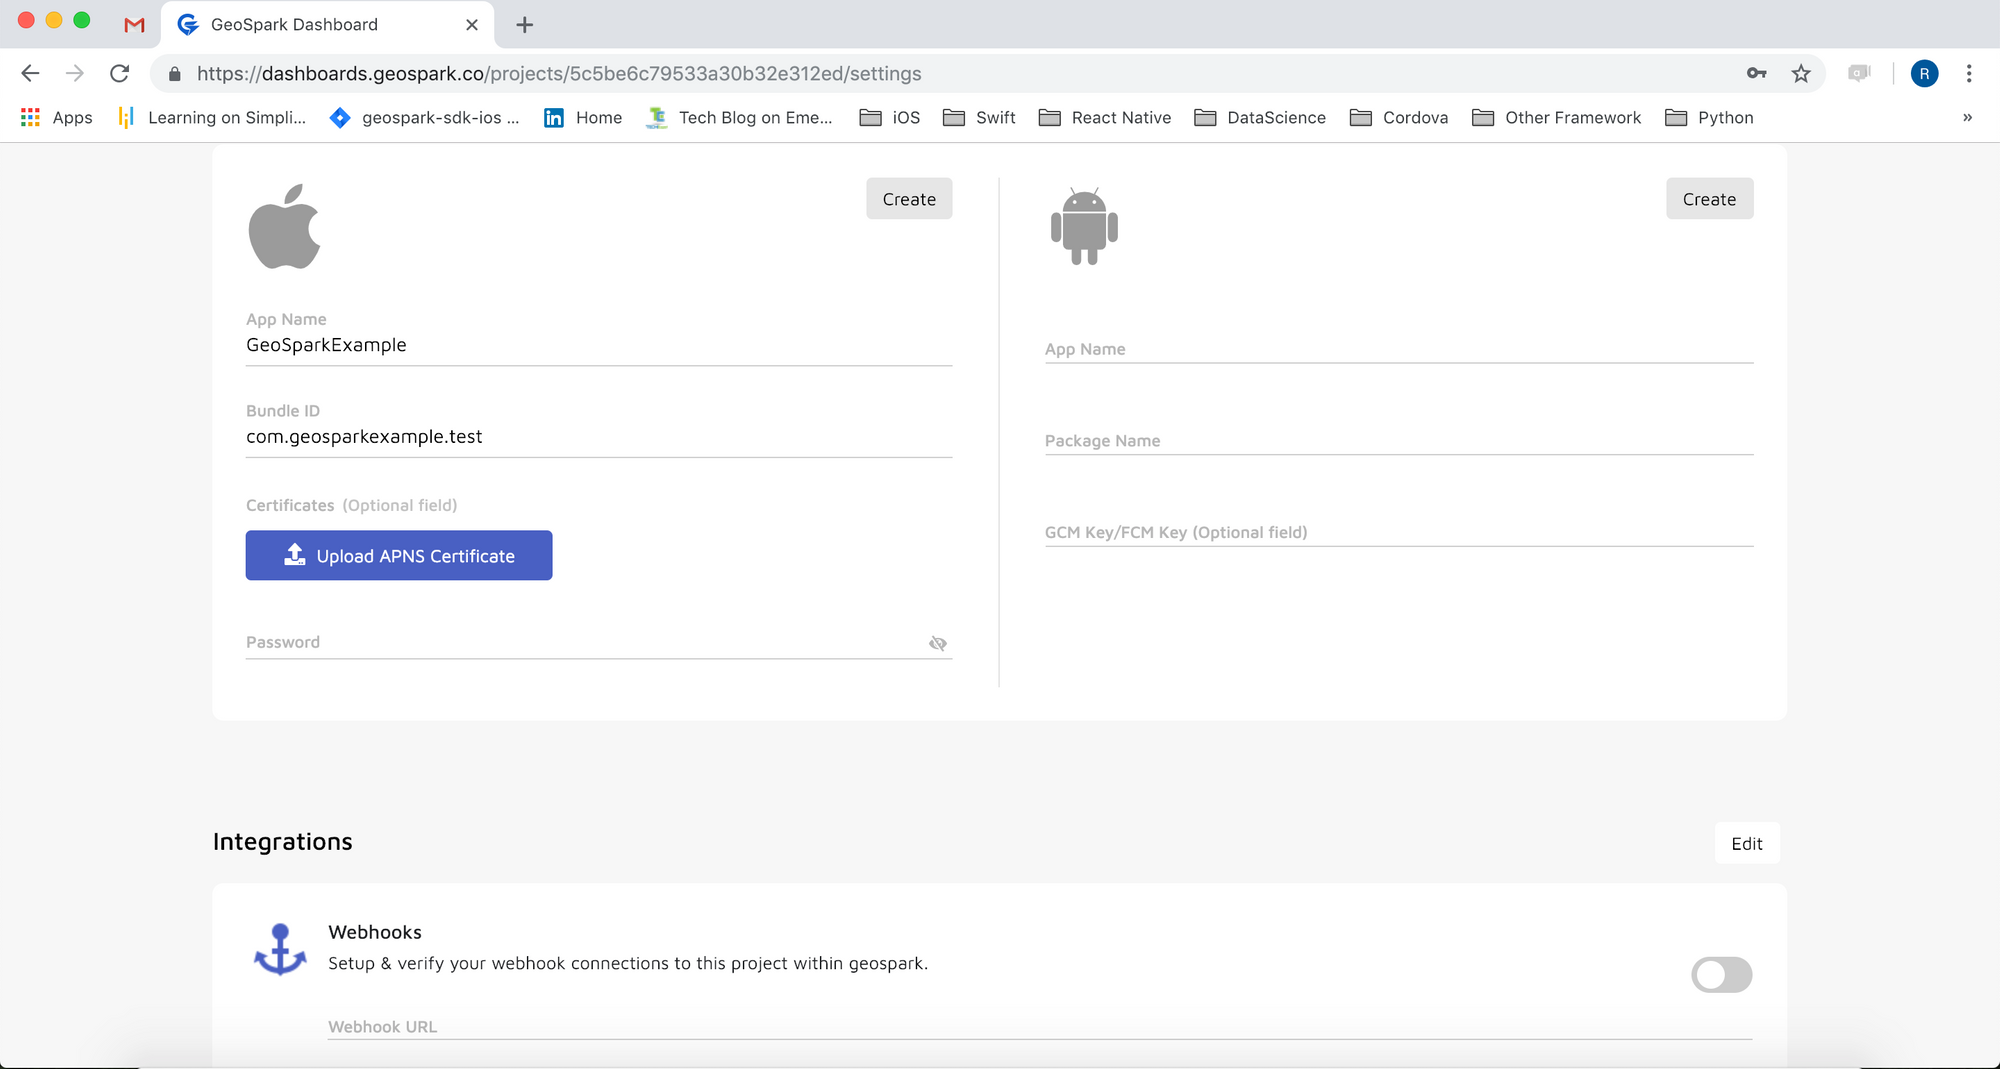This screenshot has width=2000, height=1069.
Task: Expand the iOS bookmarks folder
Action: (890, 118)
